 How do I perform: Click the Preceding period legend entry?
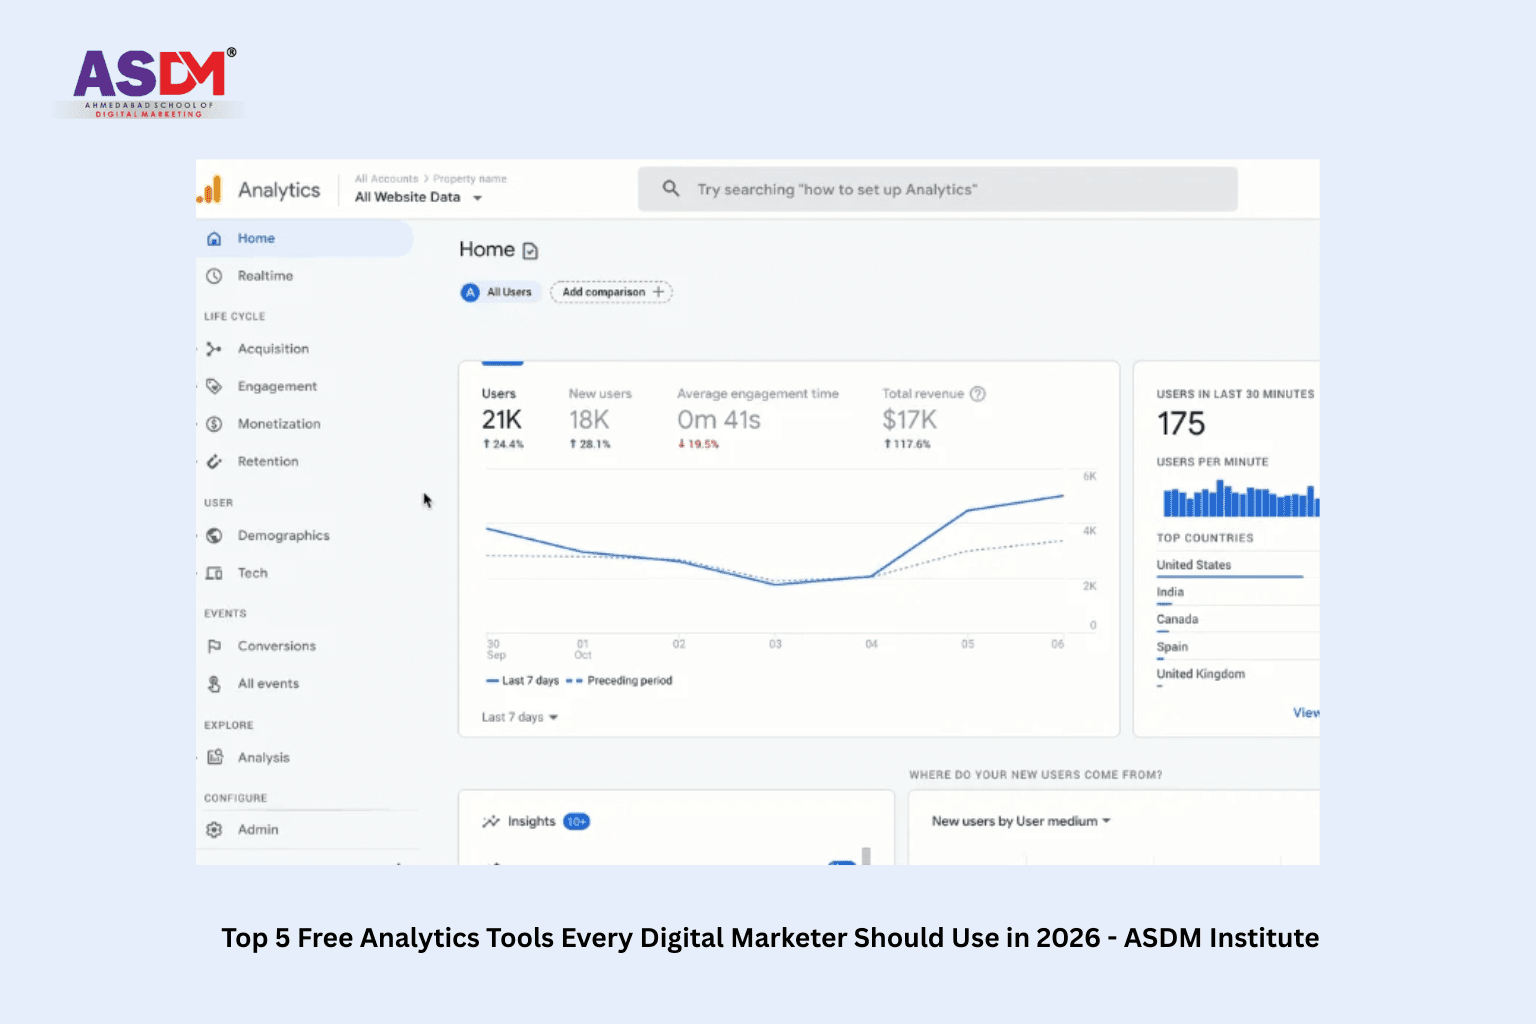(x=620, y=681)
